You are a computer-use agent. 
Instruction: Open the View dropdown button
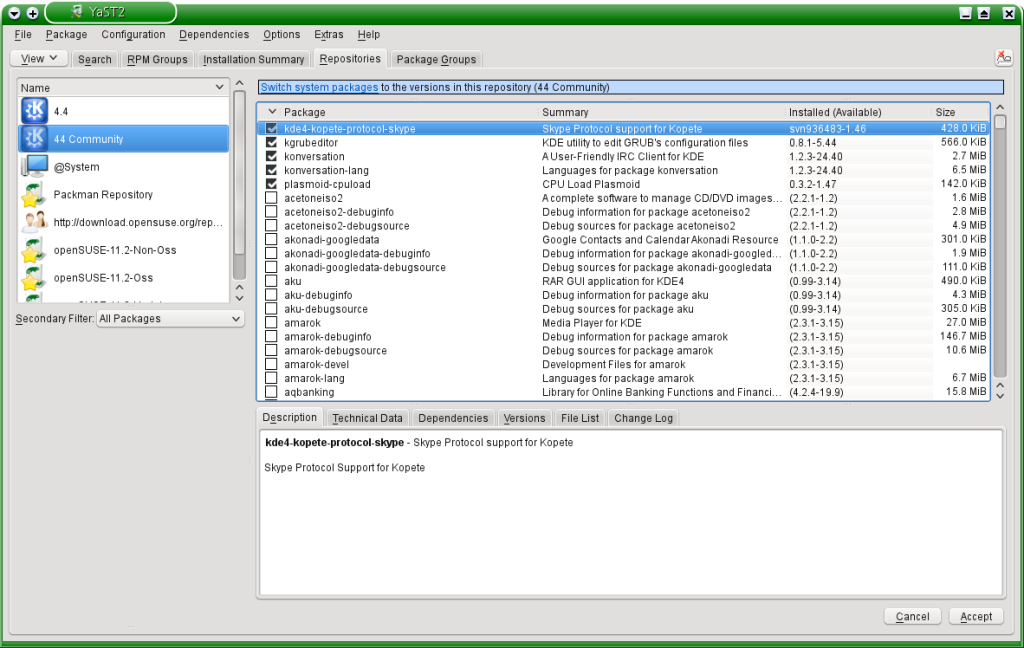point(39,58)
